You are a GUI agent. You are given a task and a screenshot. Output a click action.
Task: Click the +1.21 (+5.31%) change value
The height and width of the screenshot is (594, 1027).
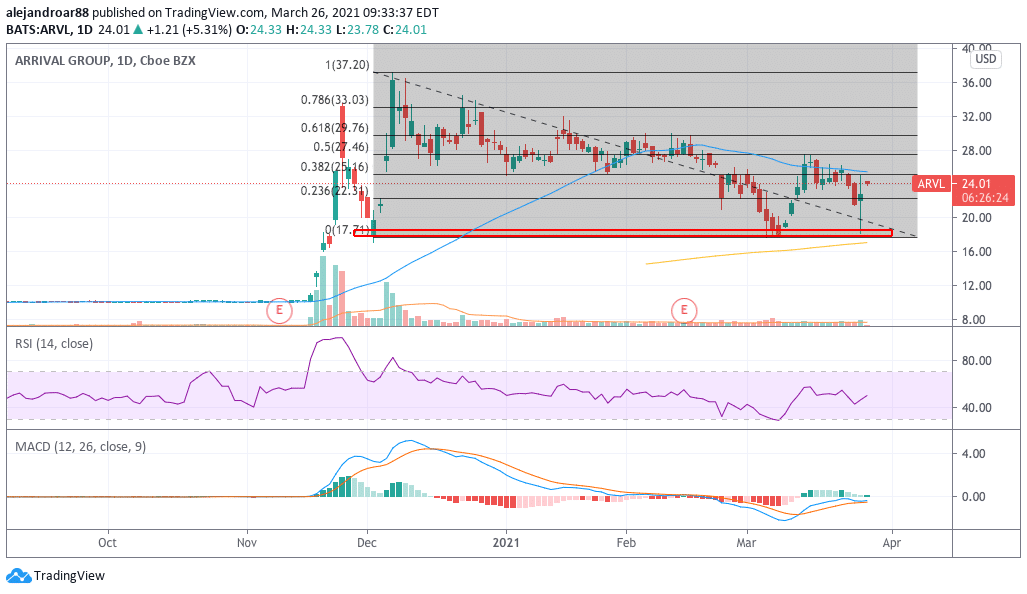(x=189, y=29)
